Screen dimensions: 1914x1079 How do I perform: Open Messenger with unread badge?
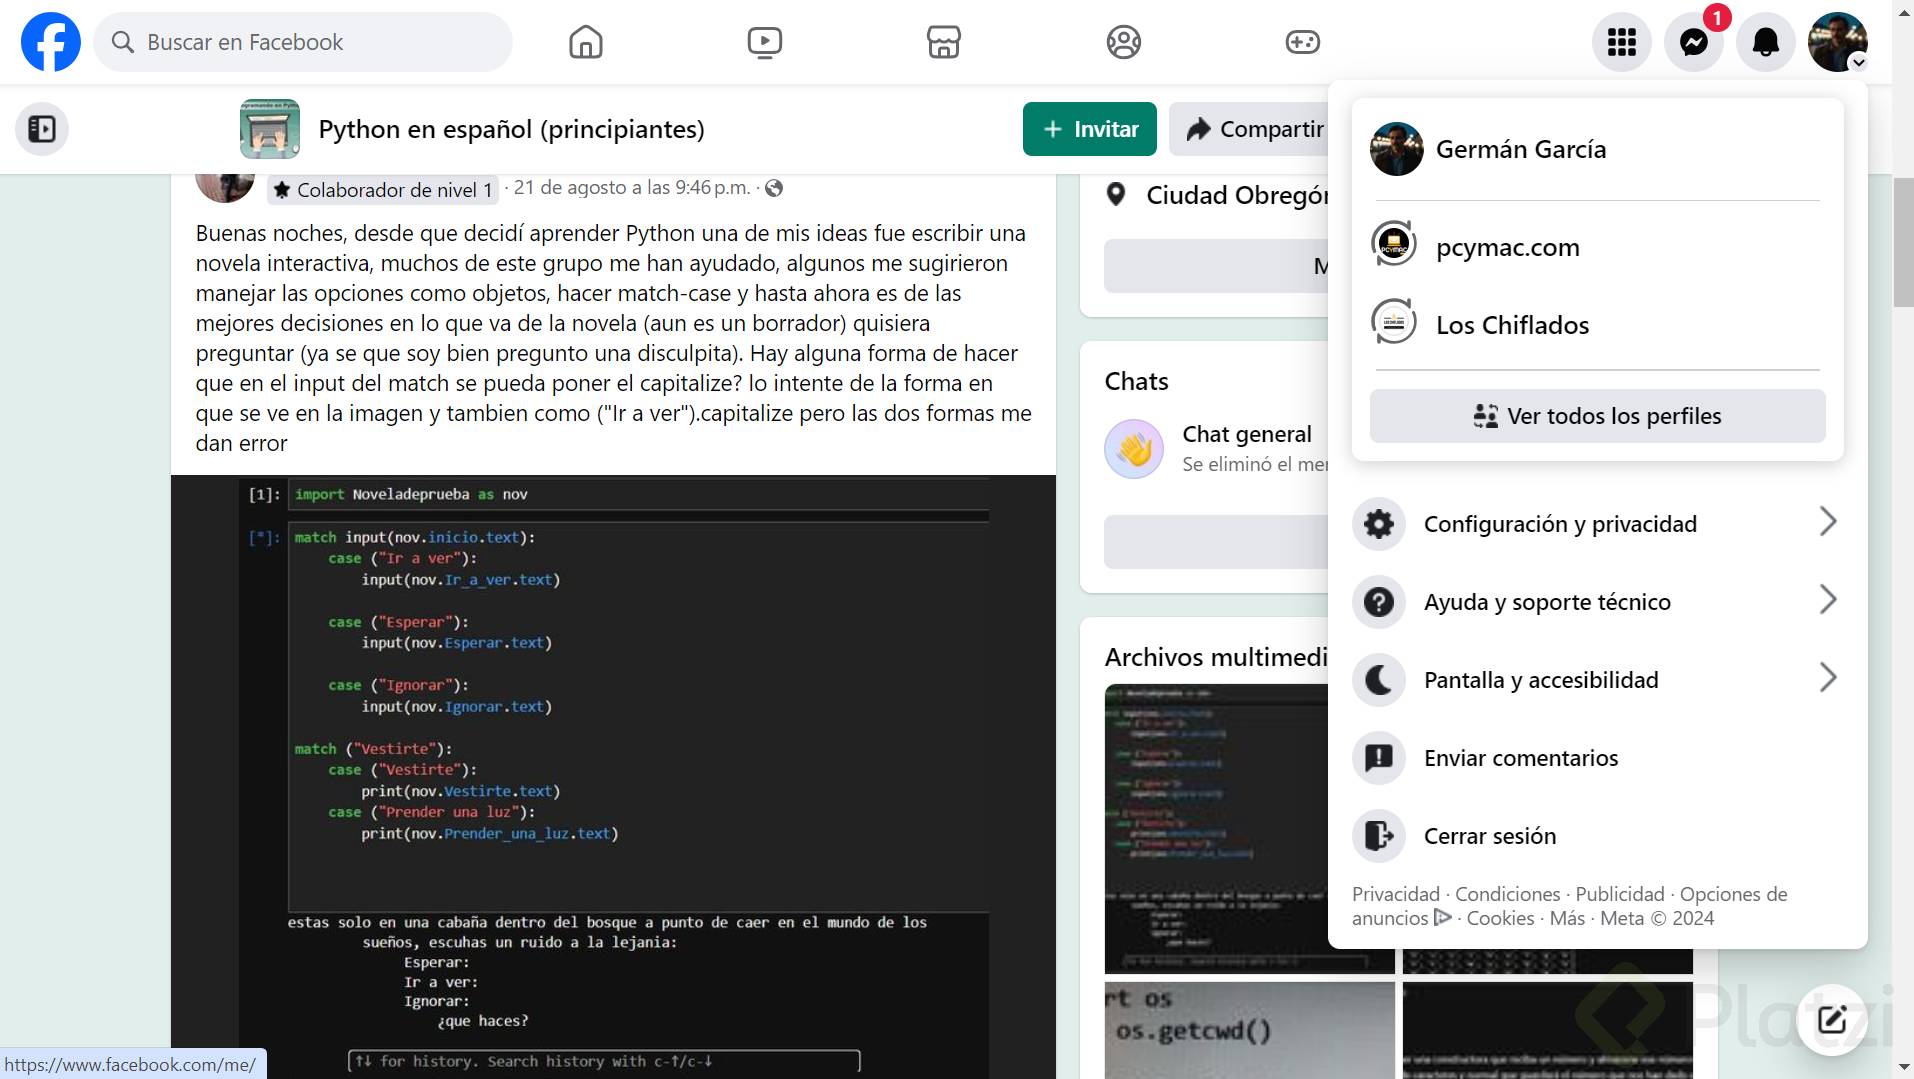[1694, 42]
